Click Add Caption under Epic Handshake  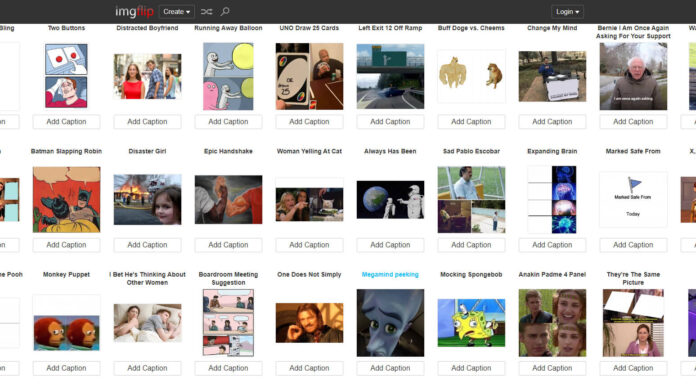(228, 245)
